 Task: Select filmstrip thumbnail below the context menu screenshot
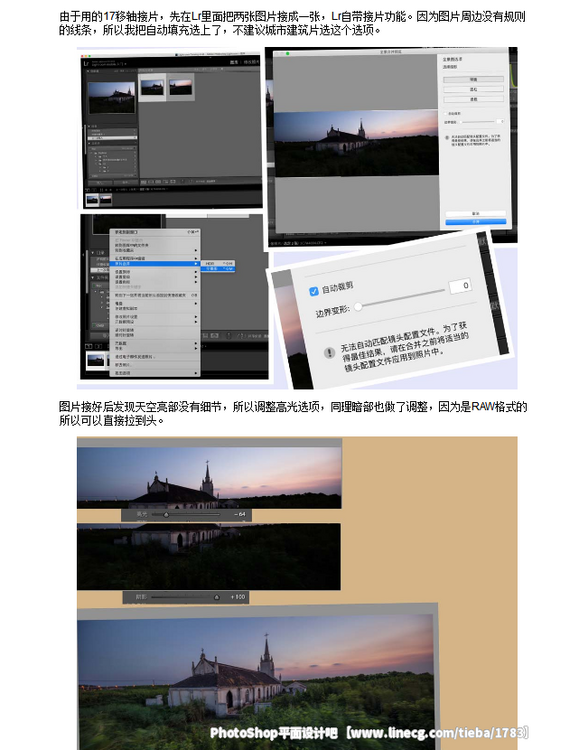96,360
